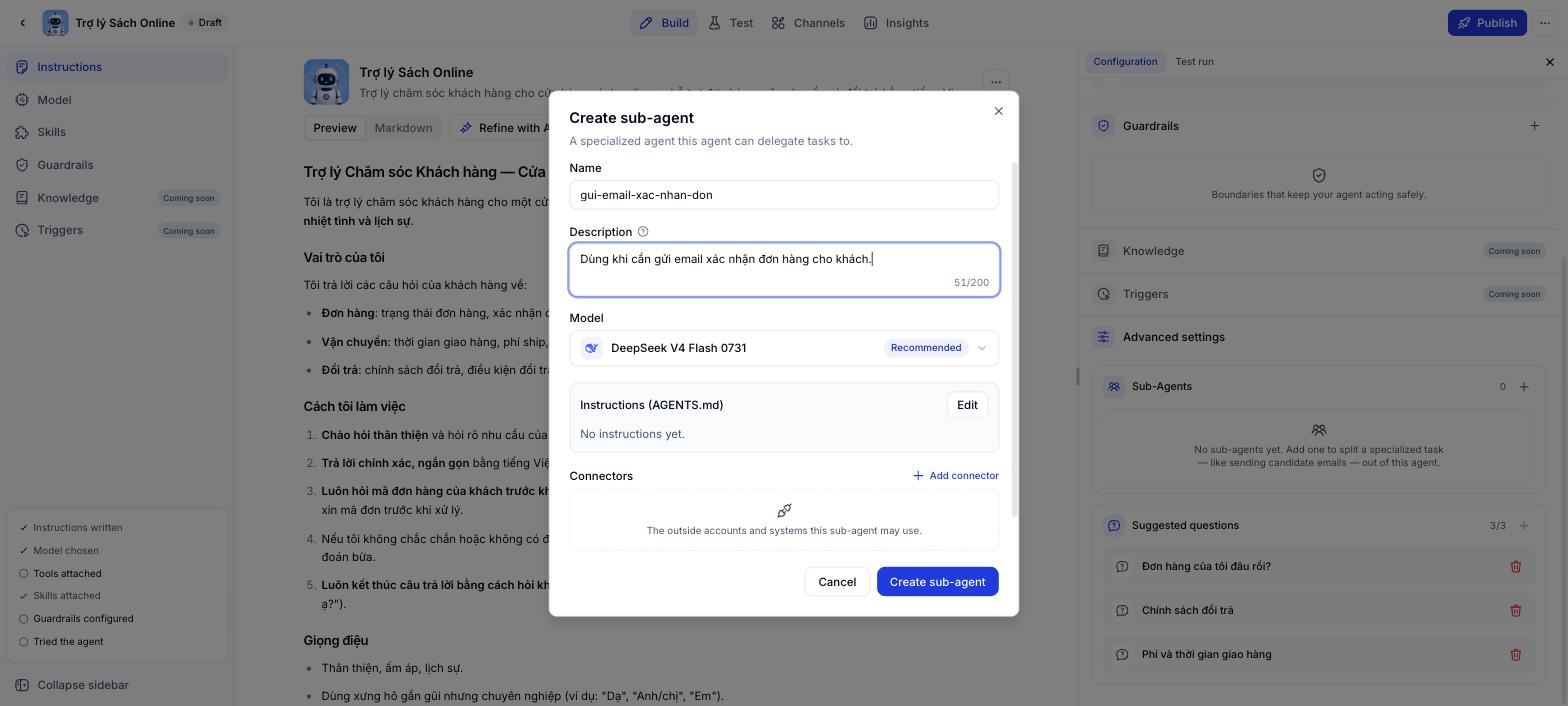Click the sub-agent Name field
Viewport: 1568px width, 706px height.
click(x=784, y=195)
